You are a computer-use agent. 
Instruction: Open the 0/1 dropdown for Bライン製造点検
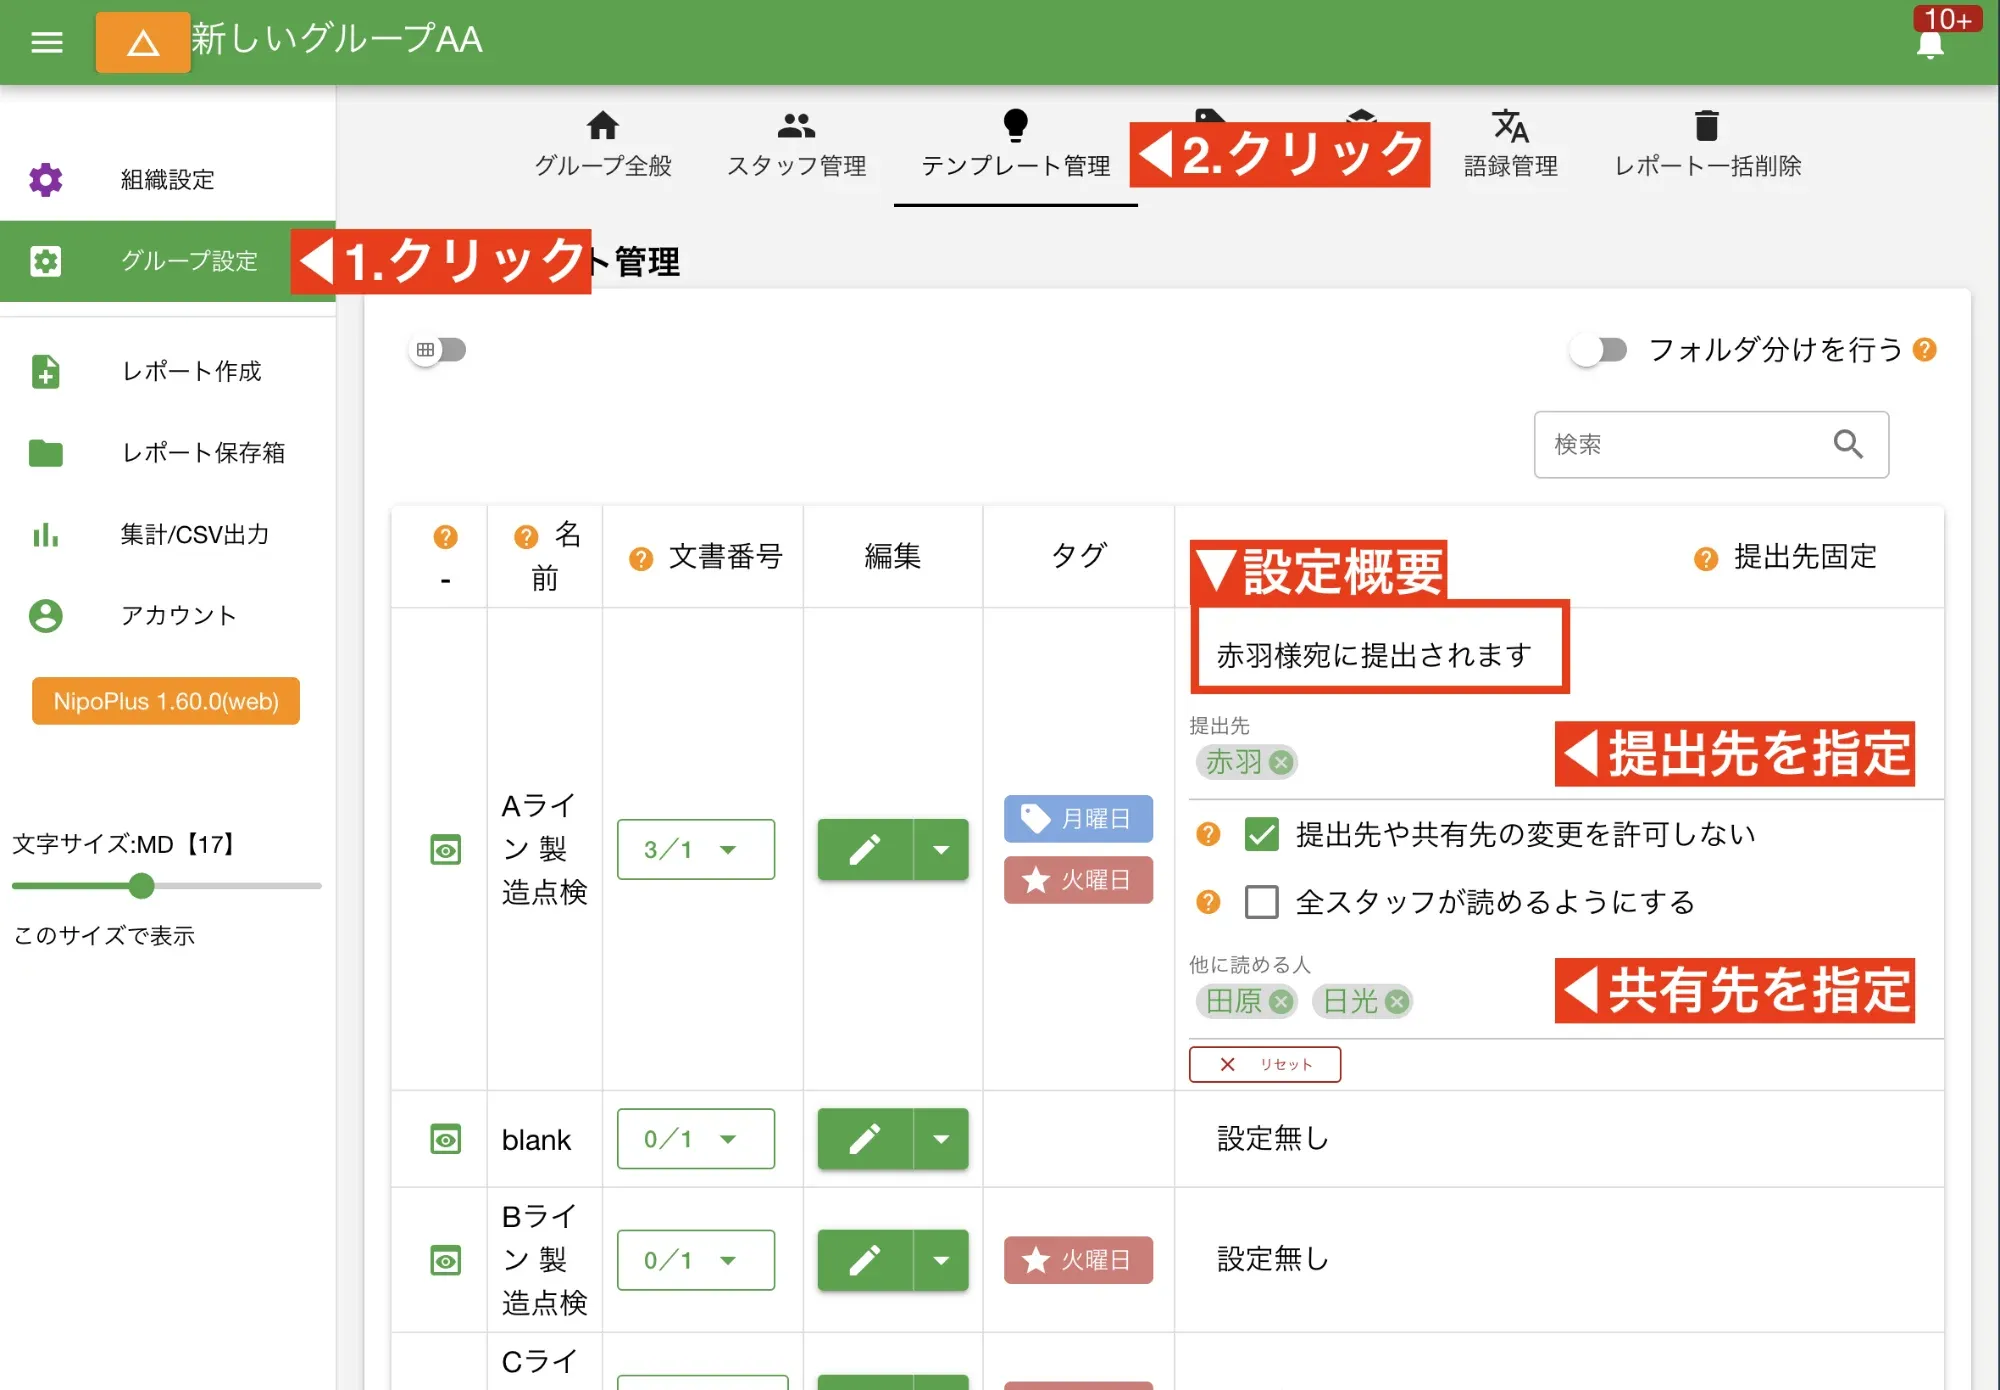tap(696, 1260)
